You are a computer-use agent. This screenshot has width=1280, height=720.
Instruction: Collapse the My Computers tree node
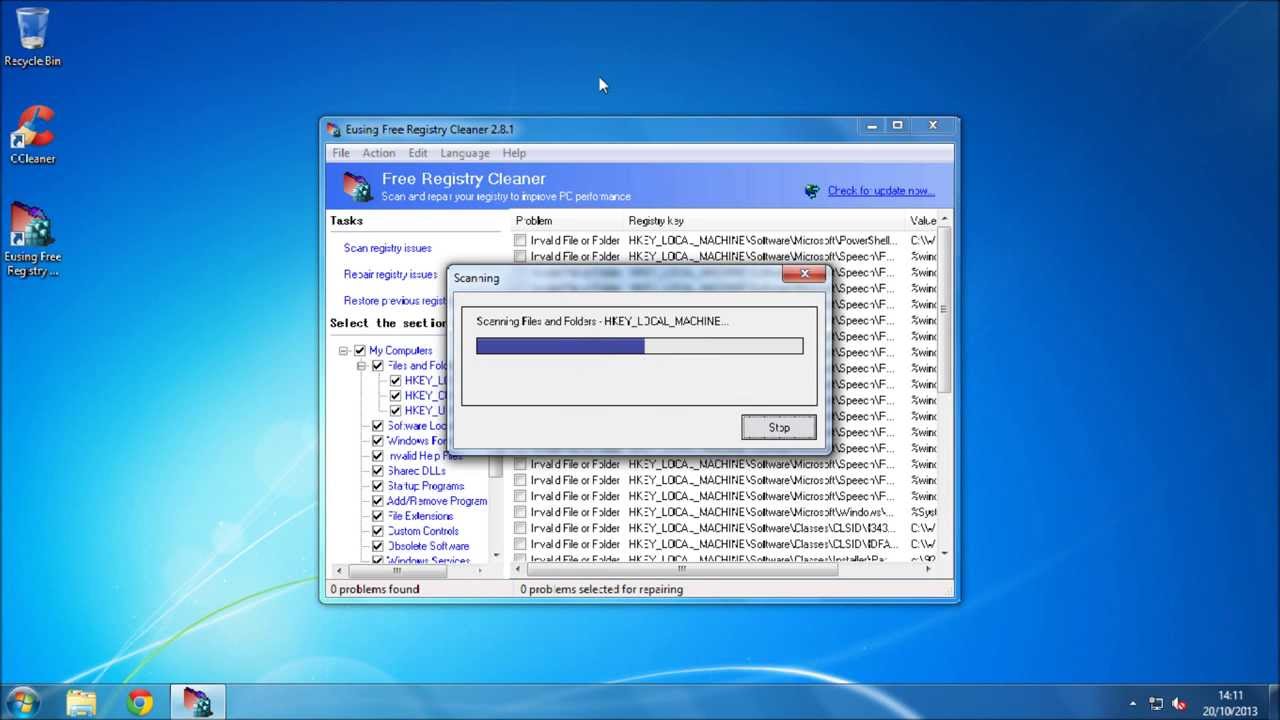343,351
